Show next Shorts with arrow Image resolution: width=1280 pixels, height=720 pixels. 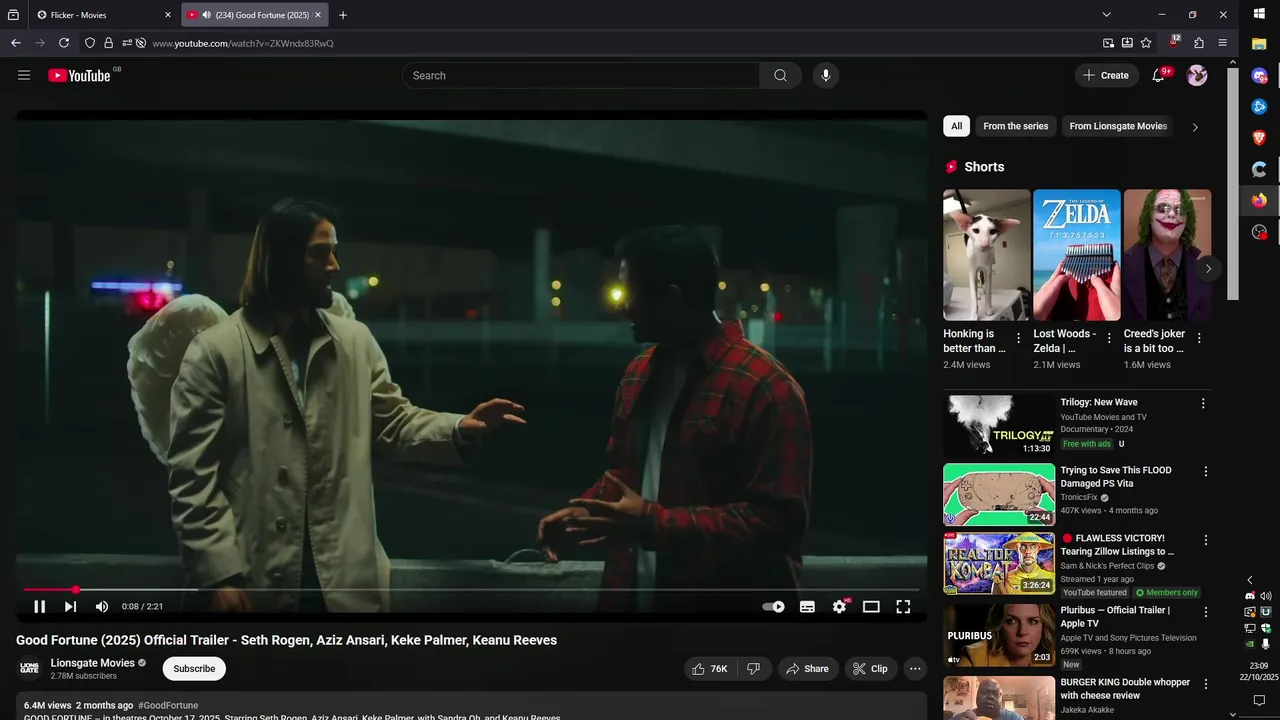pos(1208,268)
